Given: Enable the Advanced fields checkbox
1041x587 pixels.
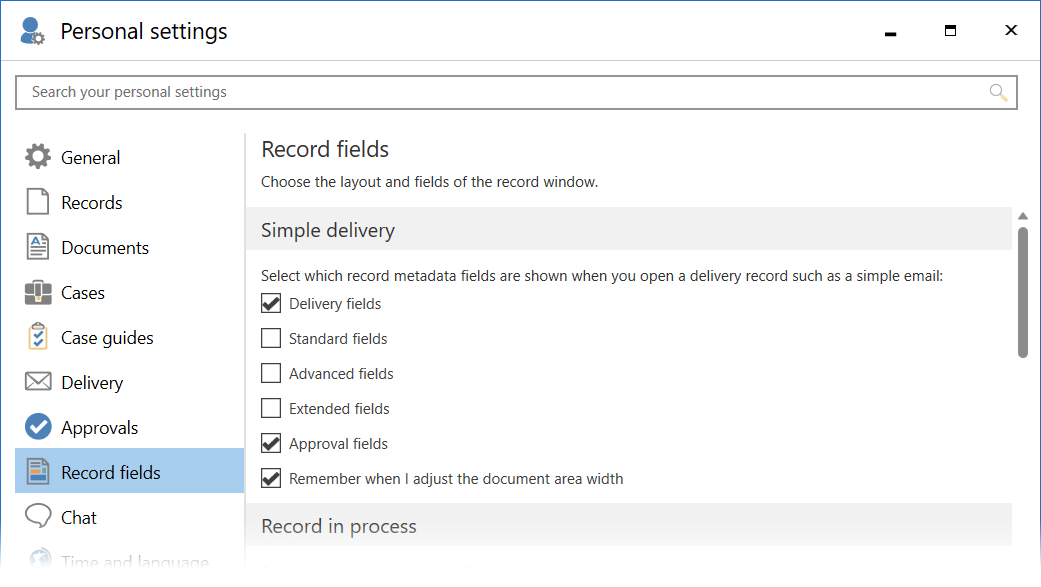Looking at the screenshot, I should tap(271, 373).
